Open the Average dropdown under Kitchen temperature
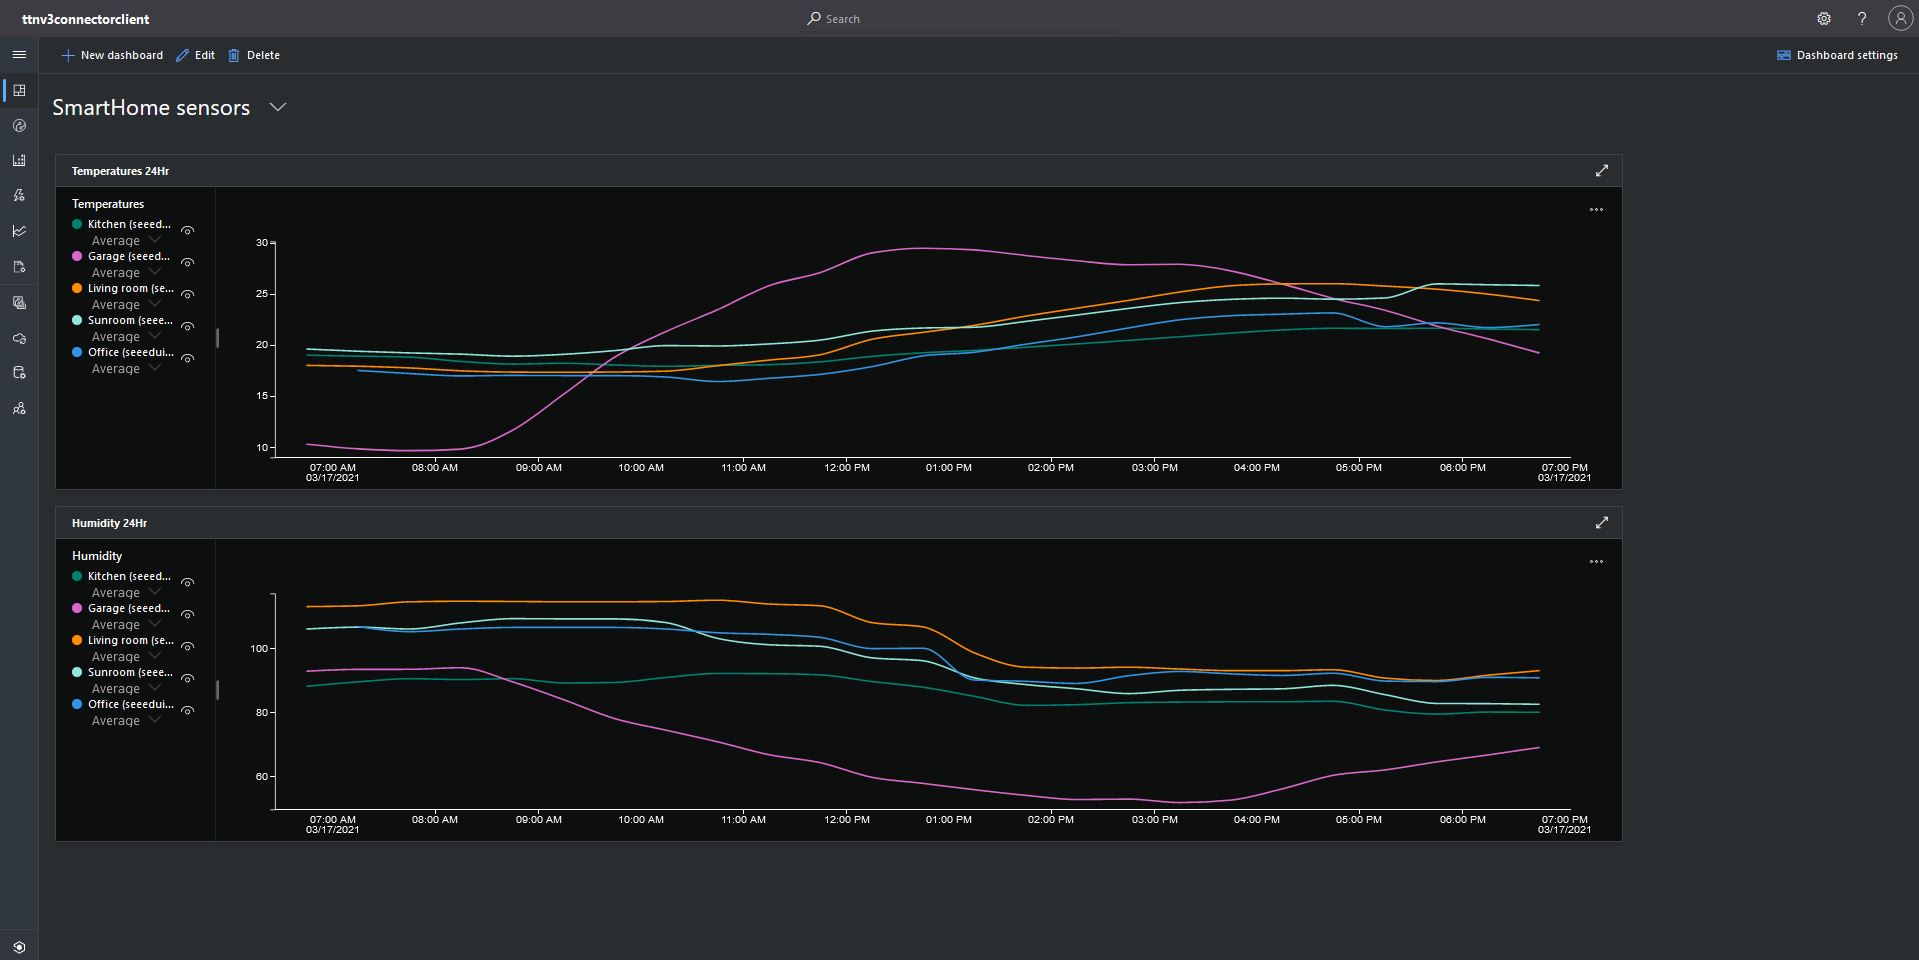 point(126,241)
